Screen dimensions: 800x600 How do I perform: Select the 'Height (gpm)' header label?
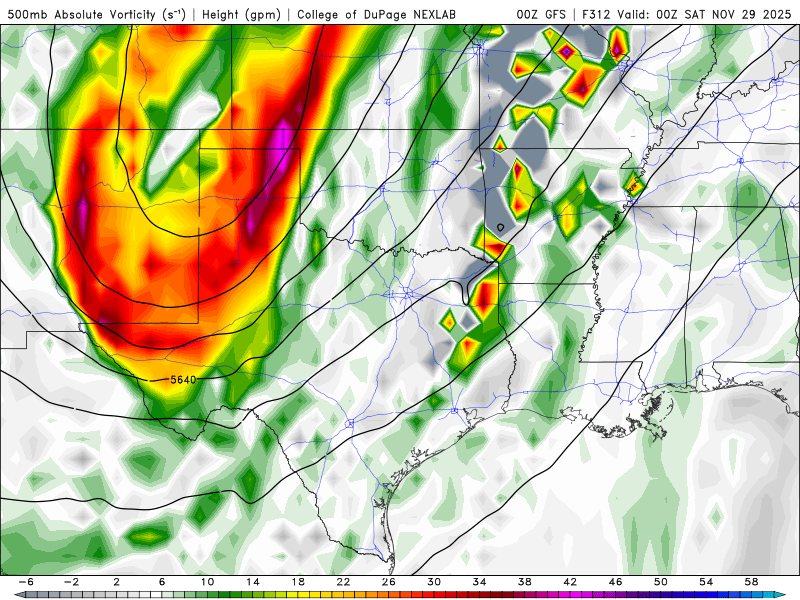click(241, 15)
